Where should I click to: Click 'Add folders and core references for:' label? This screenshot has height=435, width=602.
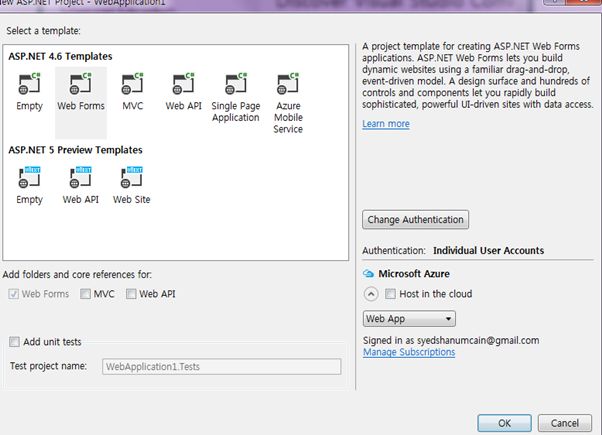click(x=77, y=275)
